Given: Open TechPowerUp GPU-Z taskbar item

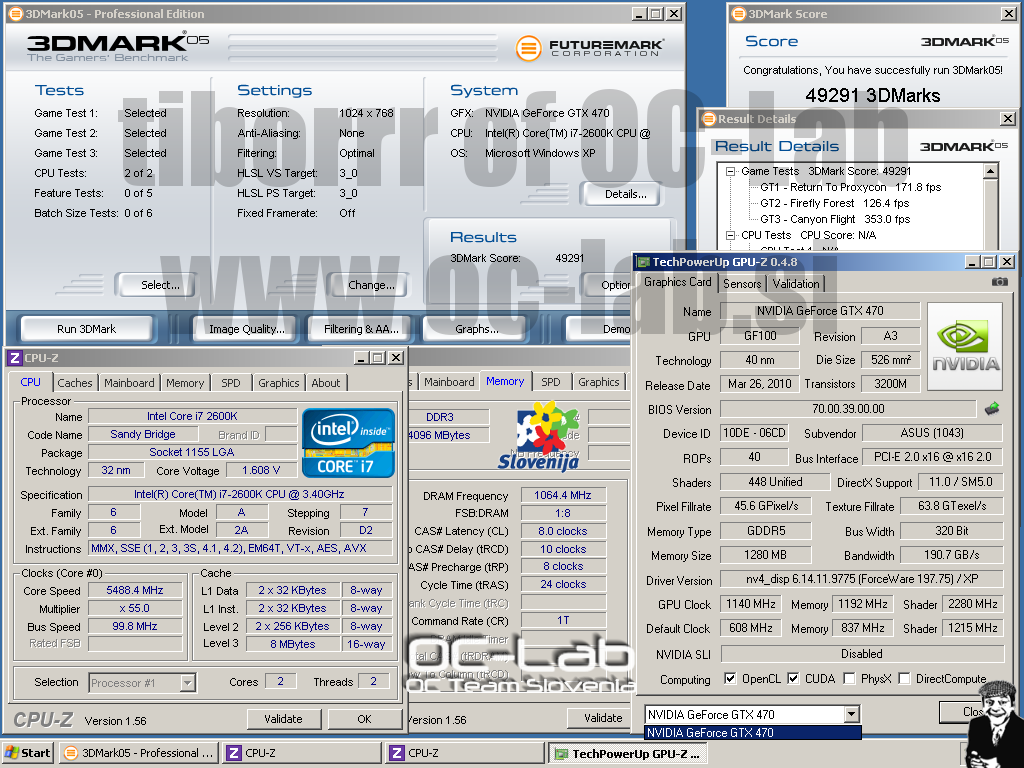Looking at the screenshot, I should point(628,754).
